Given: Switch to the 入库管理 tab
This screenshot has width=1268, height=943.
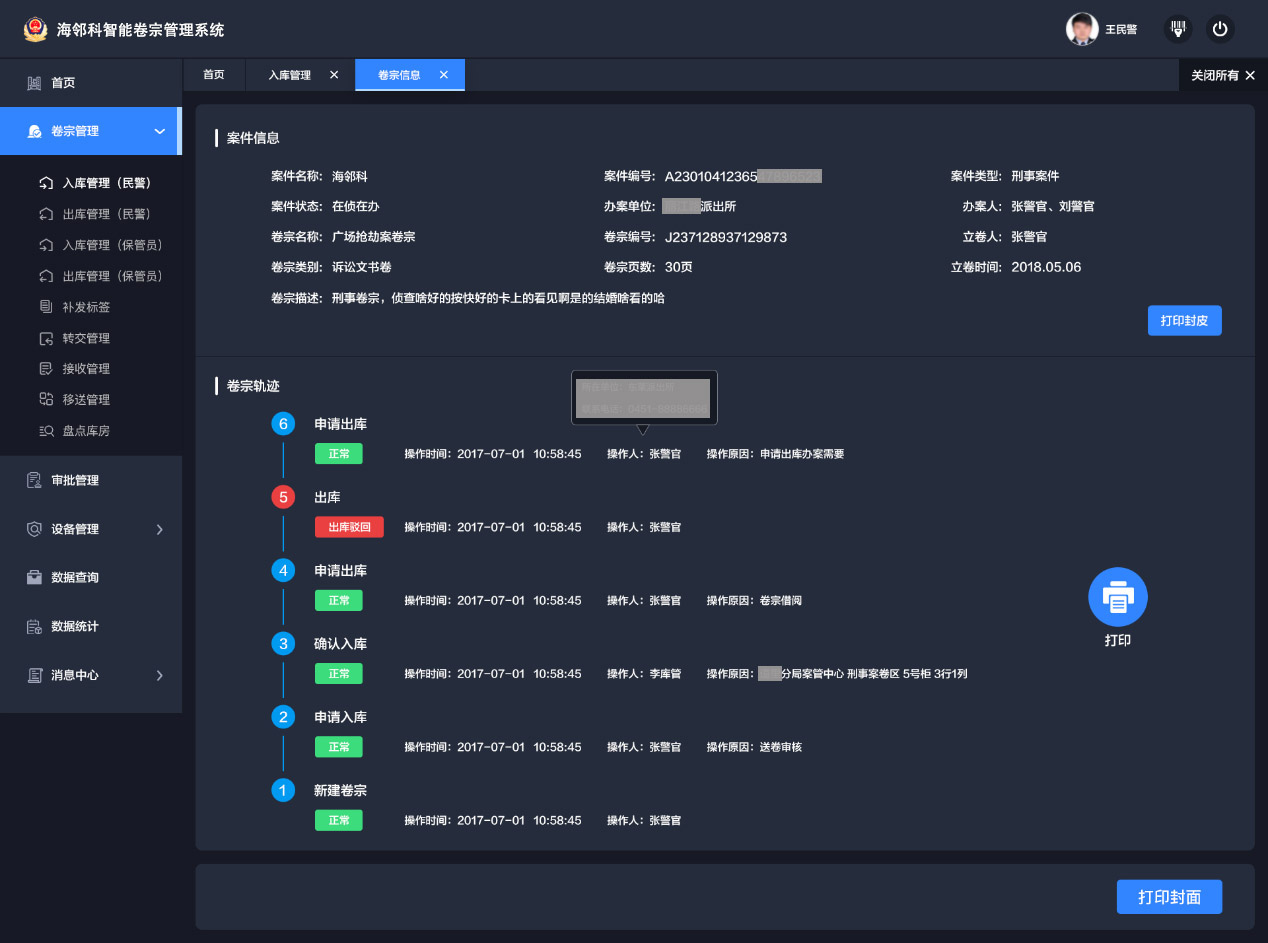Looking at the screenshot, I should (x=289, y=75).
